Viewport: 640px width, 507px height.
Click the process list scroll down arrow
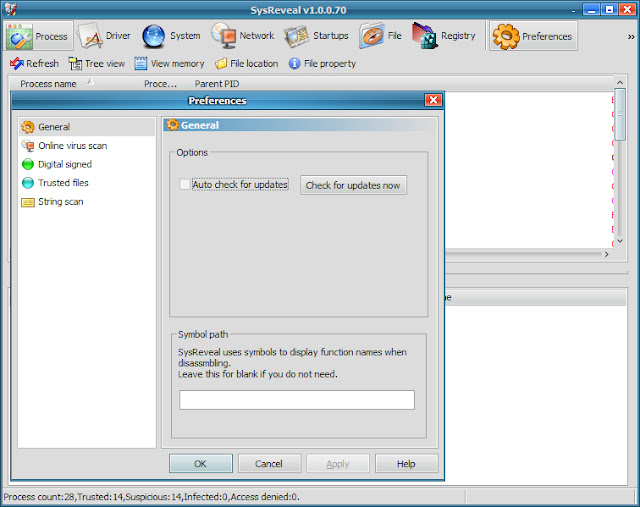[620, 241]
